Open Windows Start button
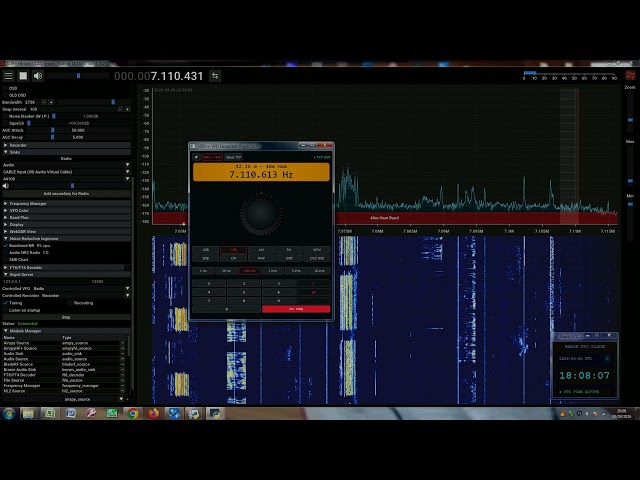 coord(9,413)
